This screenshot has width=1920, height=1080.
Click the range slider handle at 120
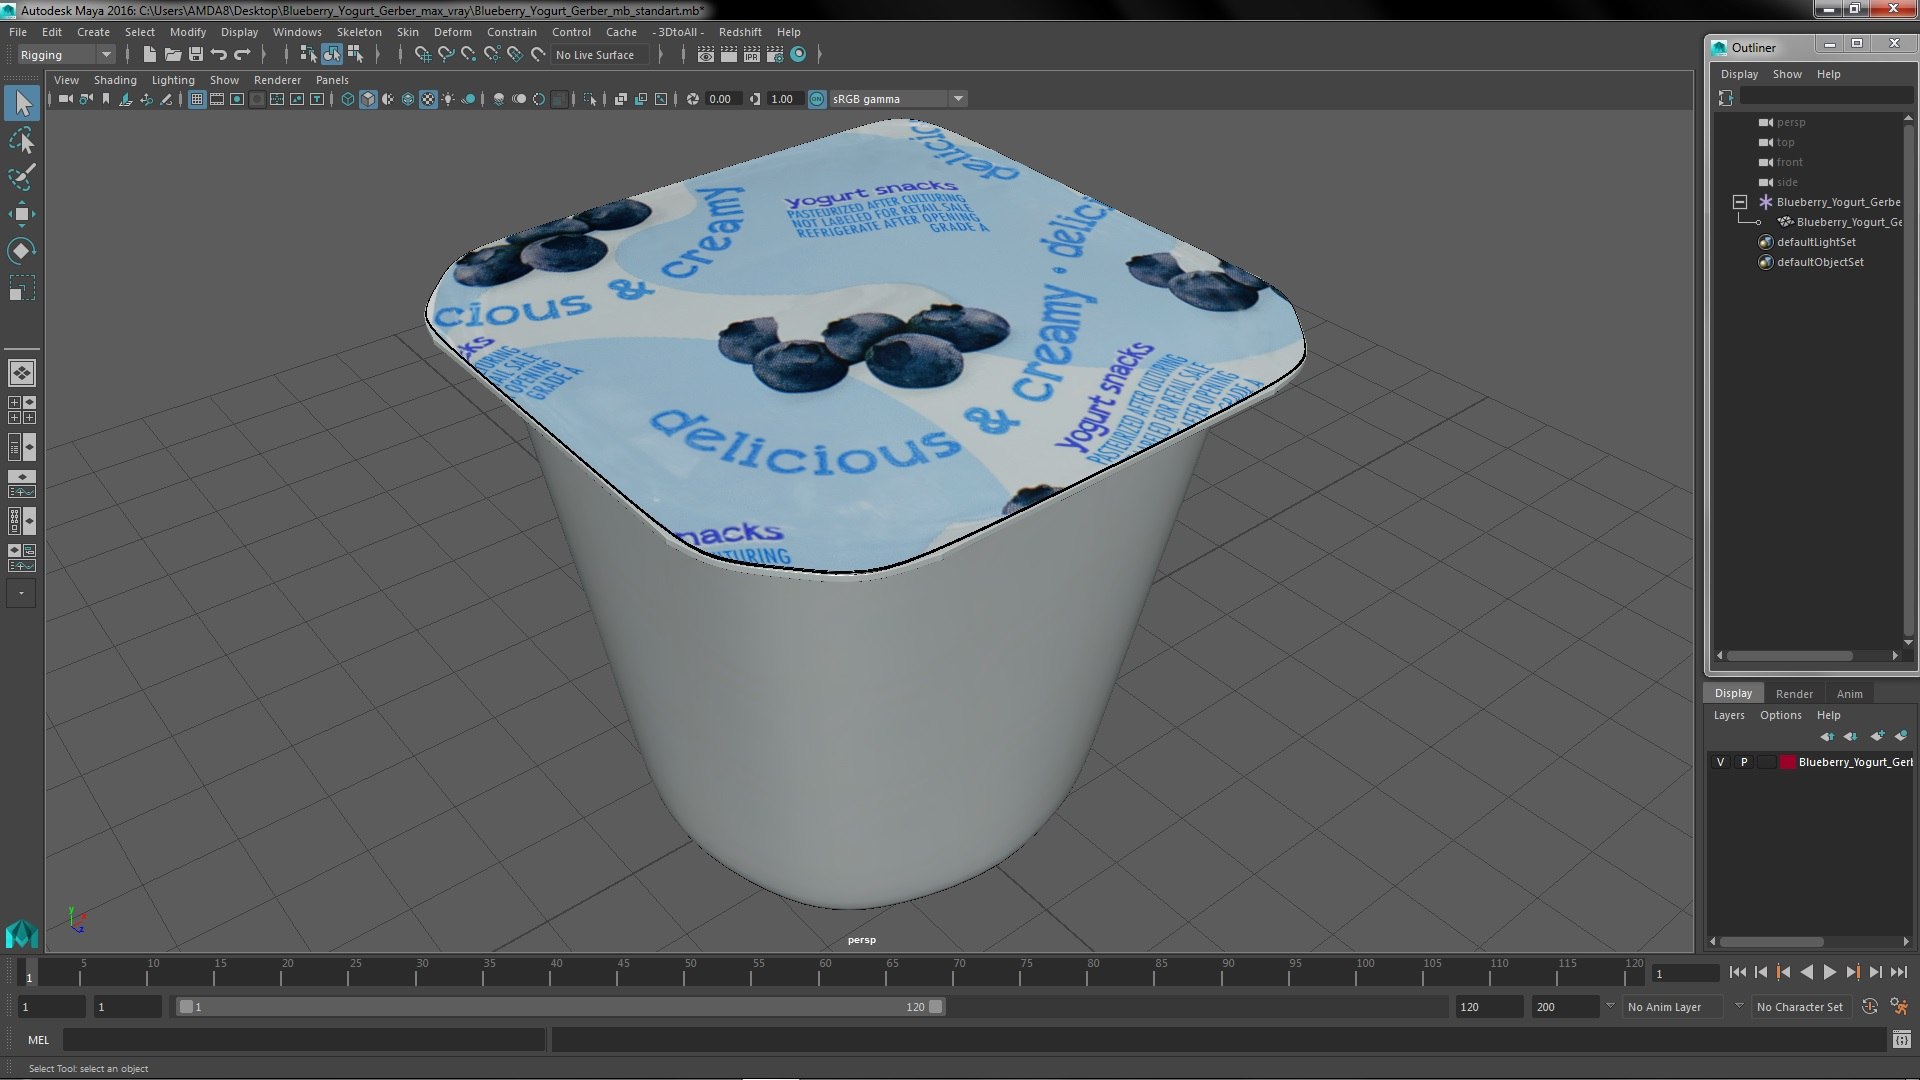(936, 1007)
